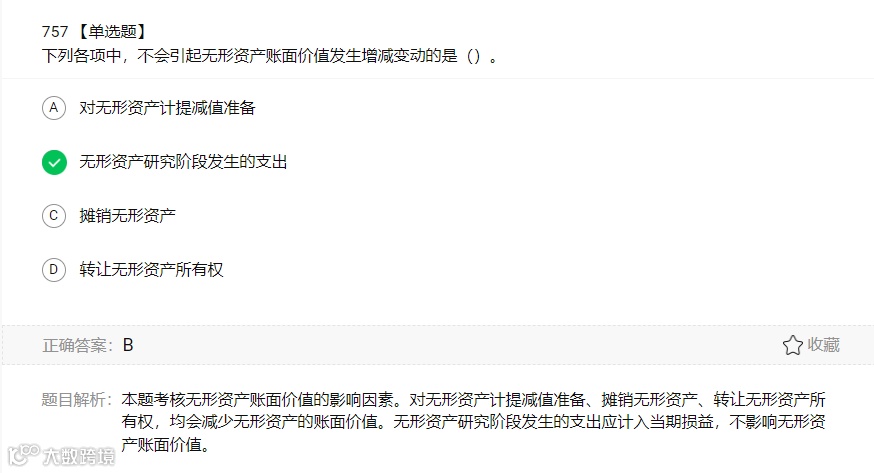This screenshot has height=473, width=874.
Task: Click the correct answer letter B
Action: tap(128, 345)
